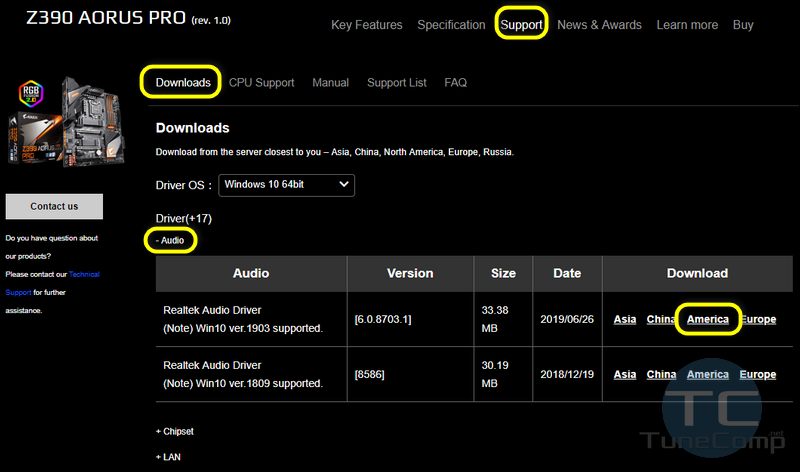Open the Support tab
This screenshot has height=472, width=800.
pyautogui.click(x=521, y=25)
